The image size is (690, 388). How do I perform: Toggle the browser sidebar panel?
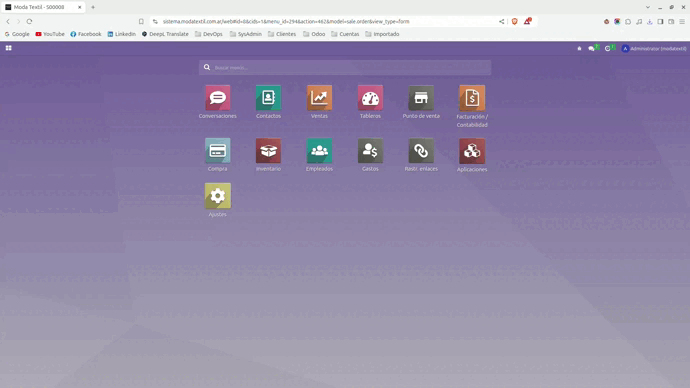[661, 22]
